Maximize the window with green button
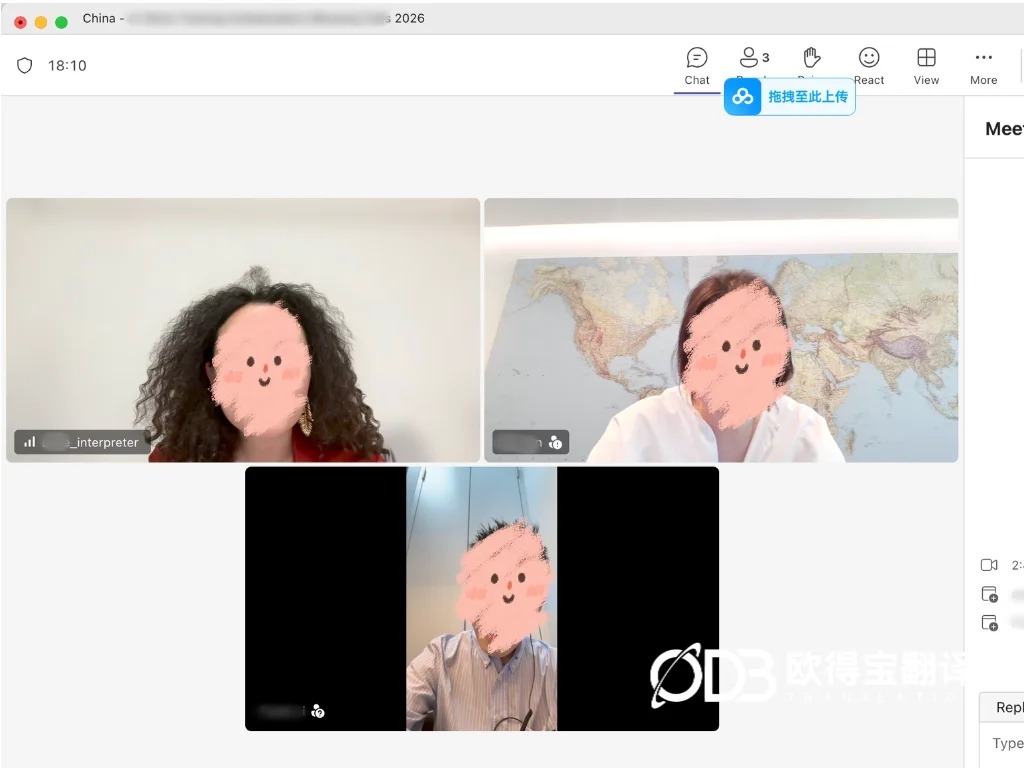 [61, 22]
